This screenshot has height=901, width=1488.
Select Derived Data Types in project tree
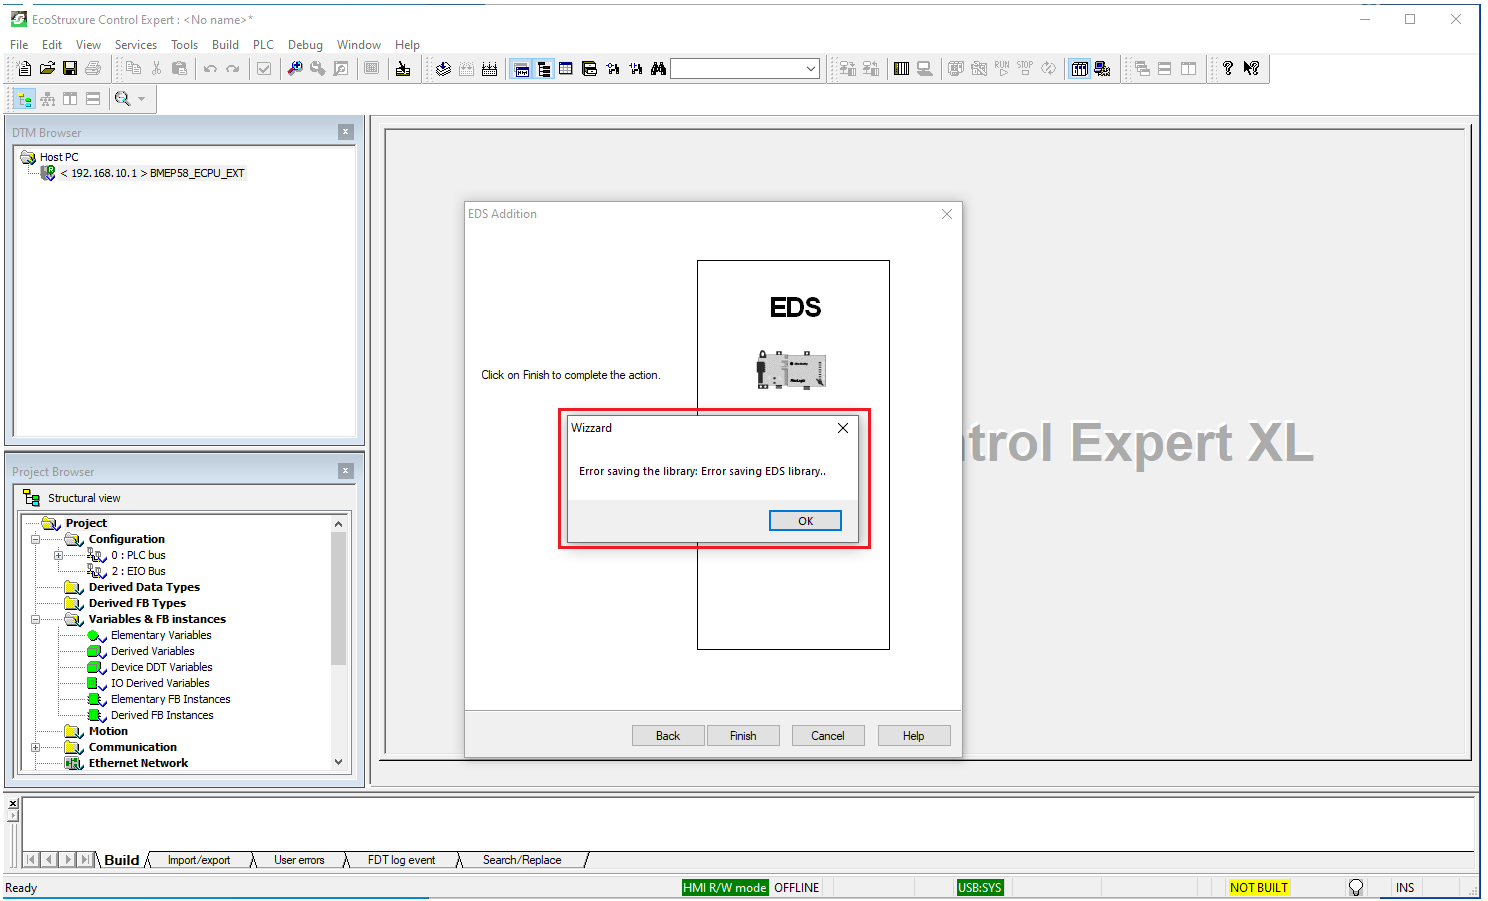pos(144,588)
